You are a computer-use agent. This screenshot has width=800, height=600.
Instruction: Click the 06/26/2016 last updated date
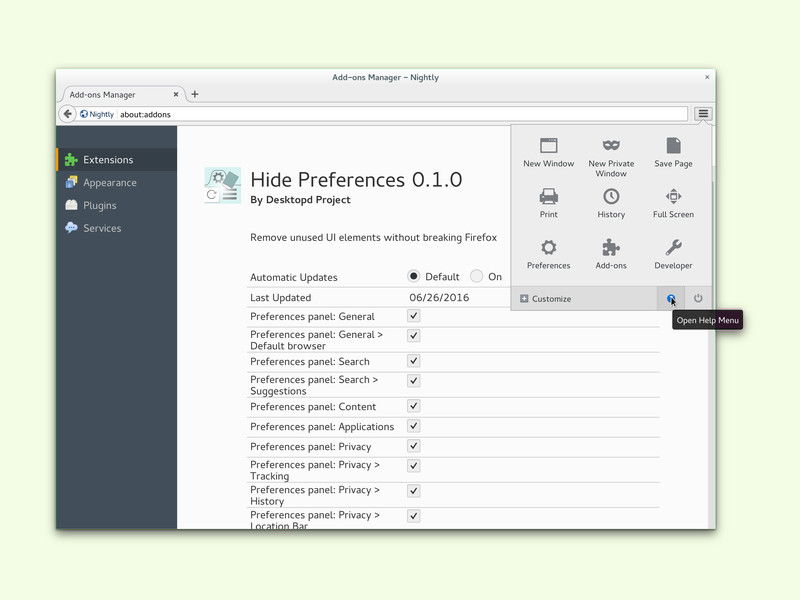pyautogui.click(x=439, y=297)
